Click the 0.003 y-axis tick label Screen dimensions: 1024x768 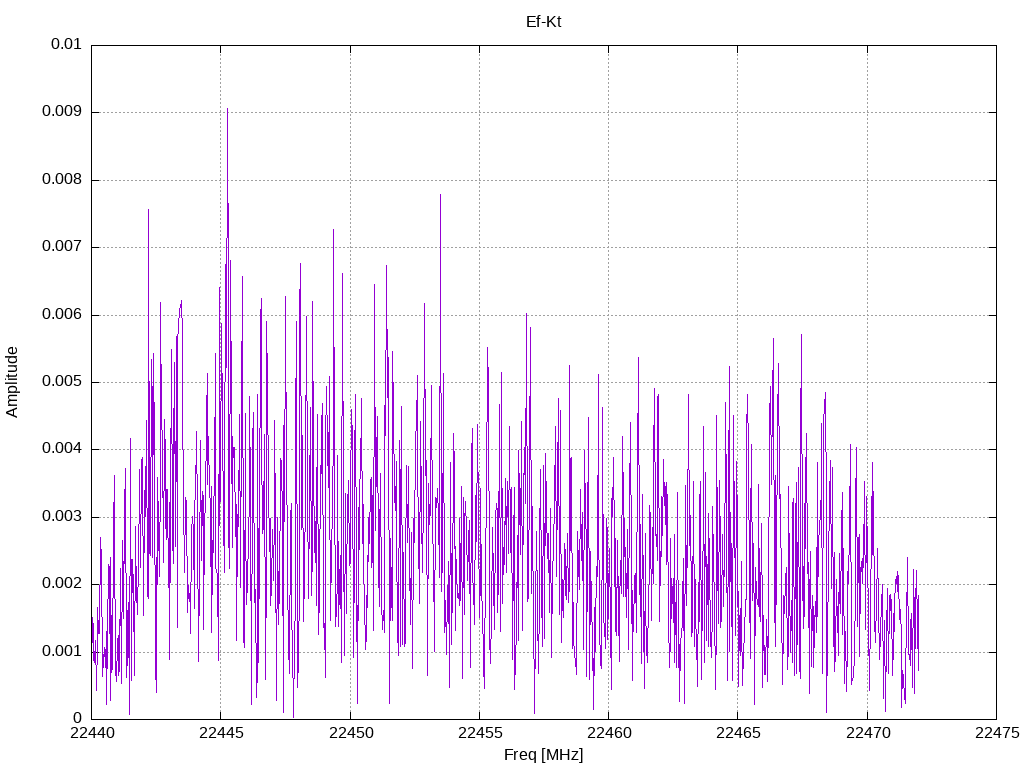63,517
